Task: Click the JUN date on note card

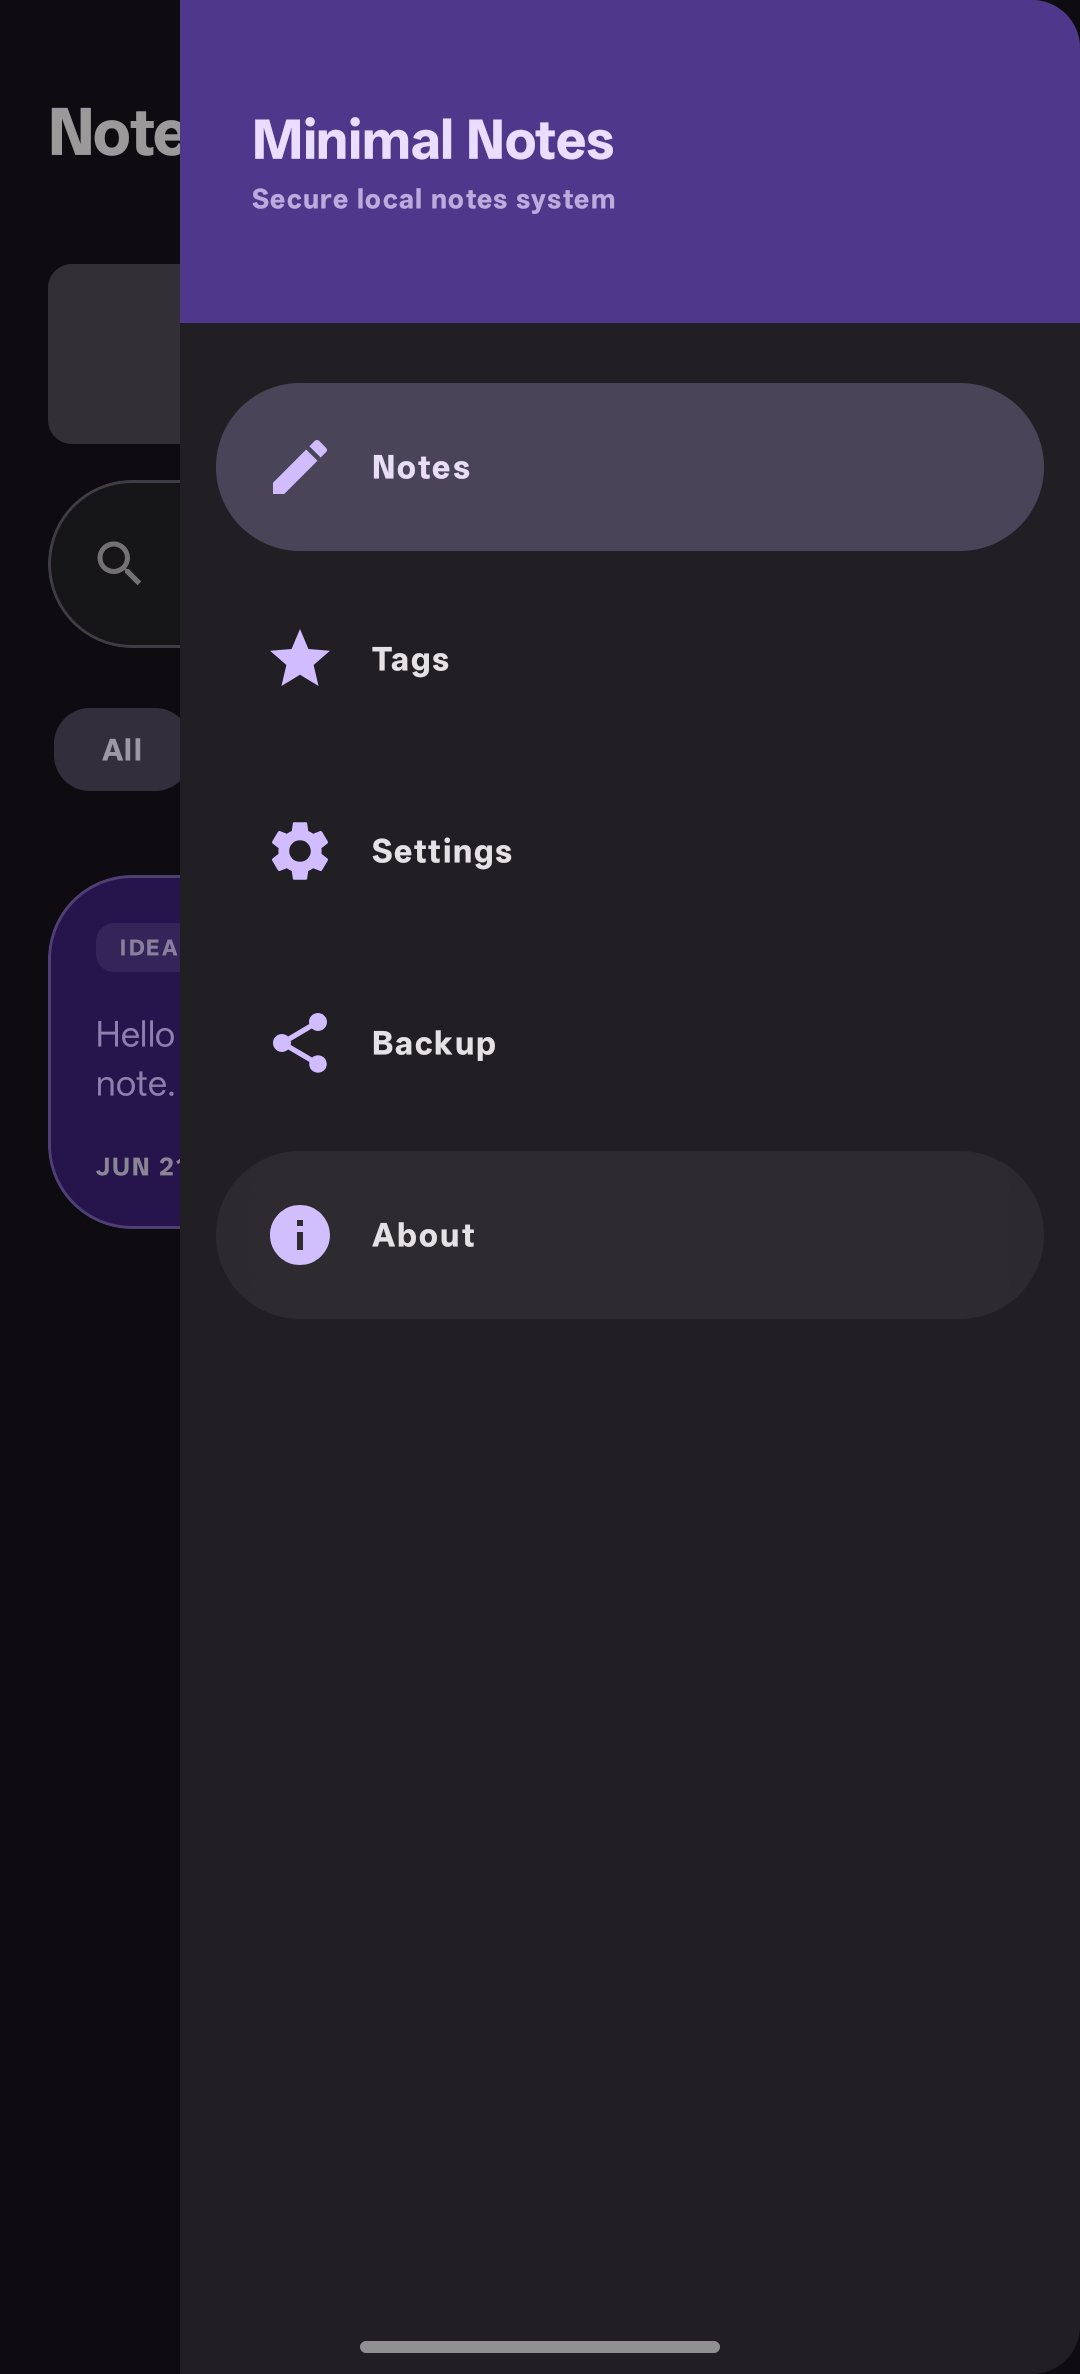Action: [138, 1166]
